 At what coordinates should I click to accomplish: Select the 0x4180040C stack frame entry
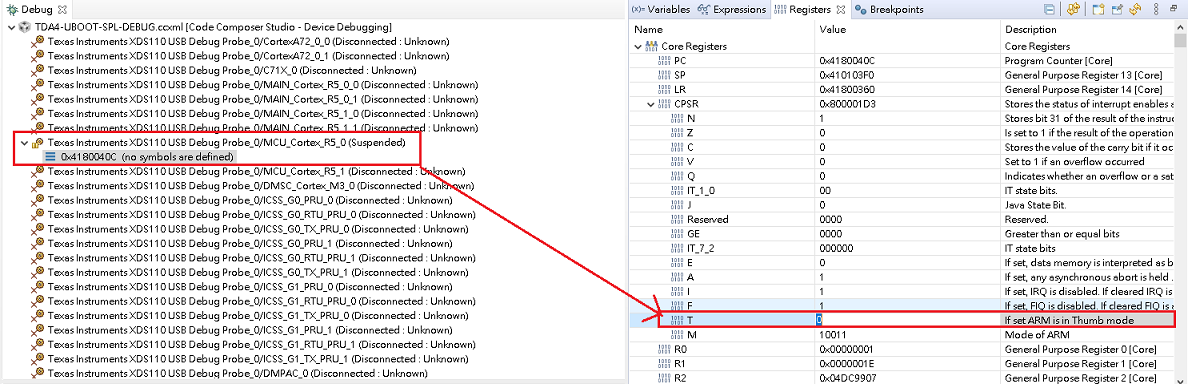tap(140, 157)
